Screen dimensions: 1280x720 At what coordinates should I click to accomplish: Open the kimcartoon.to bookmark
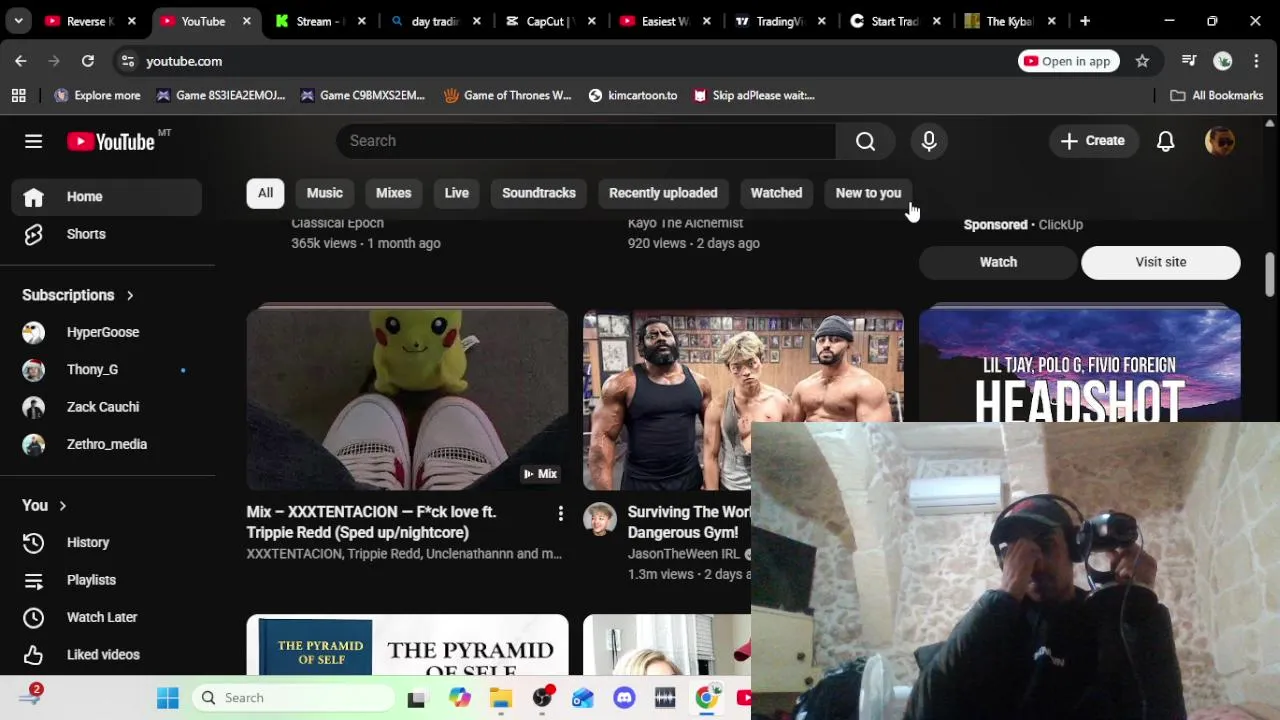point(633,95)
